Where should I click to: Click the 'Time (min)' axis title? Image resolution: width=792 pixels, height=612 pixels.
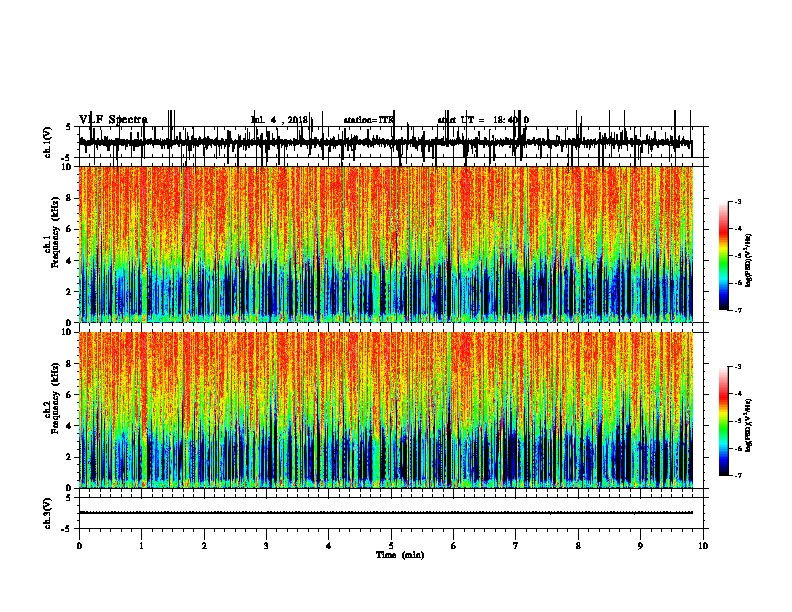pos(400,555)
